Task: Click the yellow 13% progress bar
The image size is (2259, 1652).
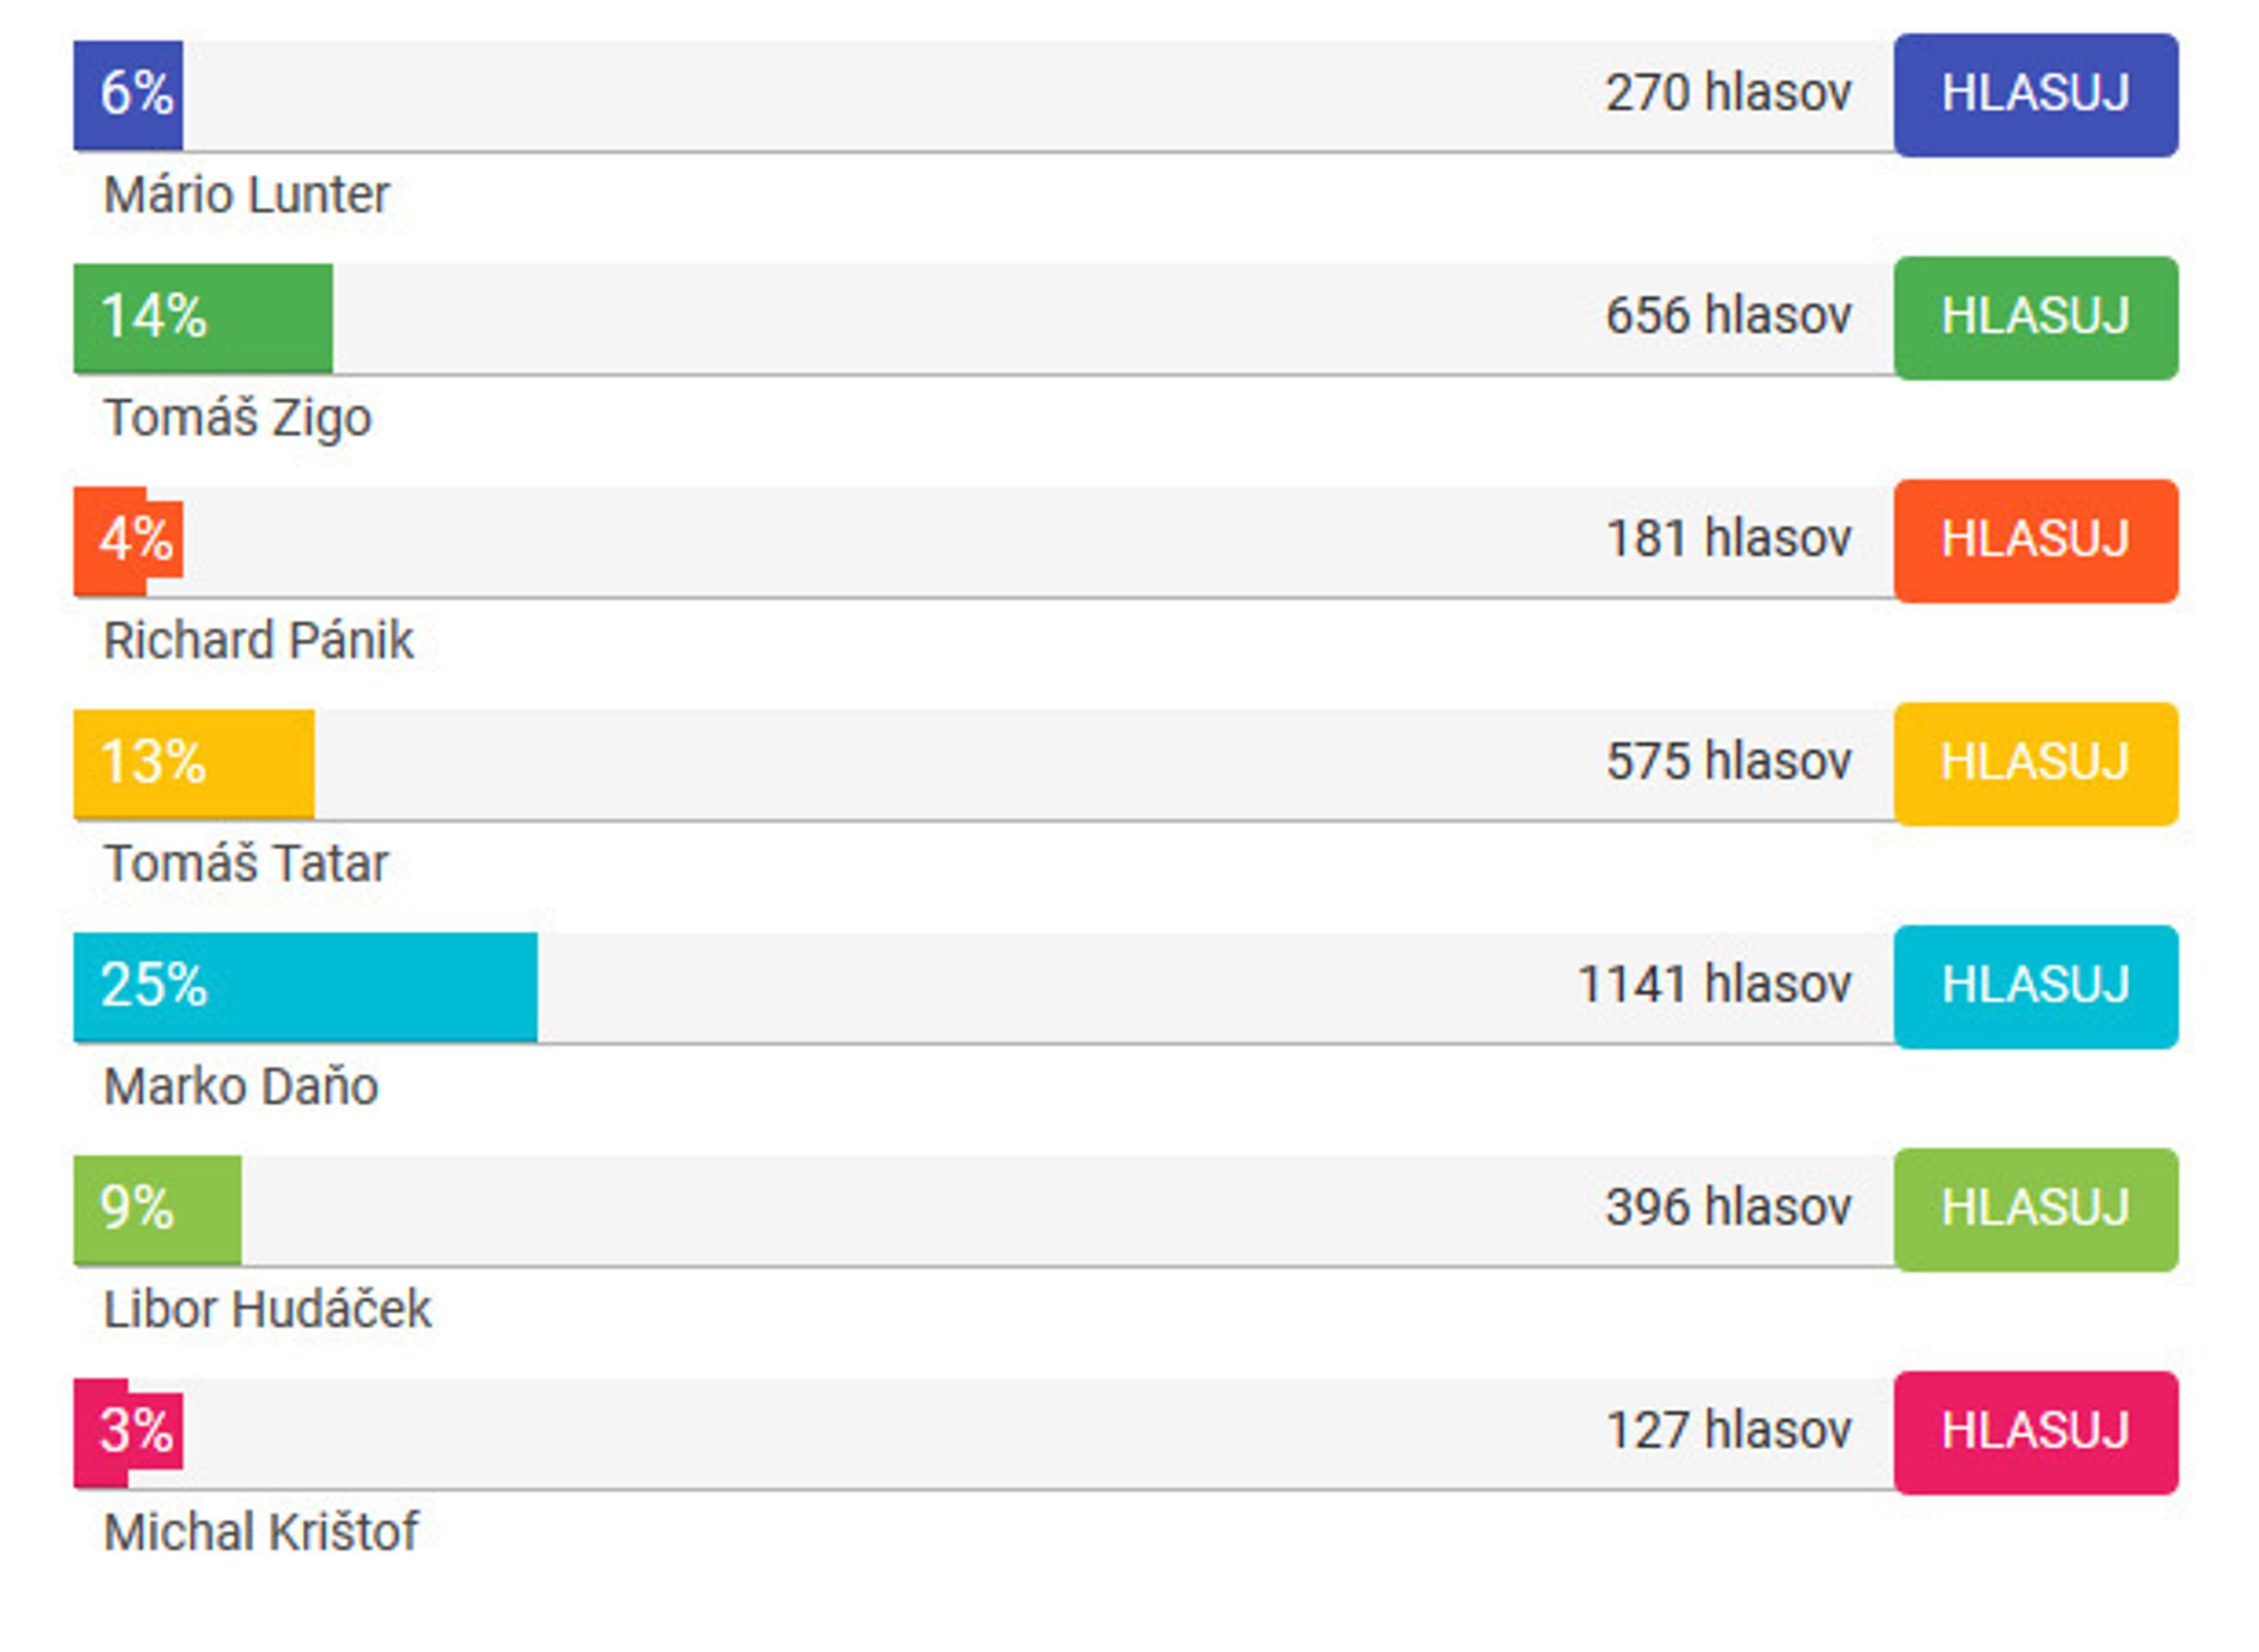Action: click(x=194, y=764)
